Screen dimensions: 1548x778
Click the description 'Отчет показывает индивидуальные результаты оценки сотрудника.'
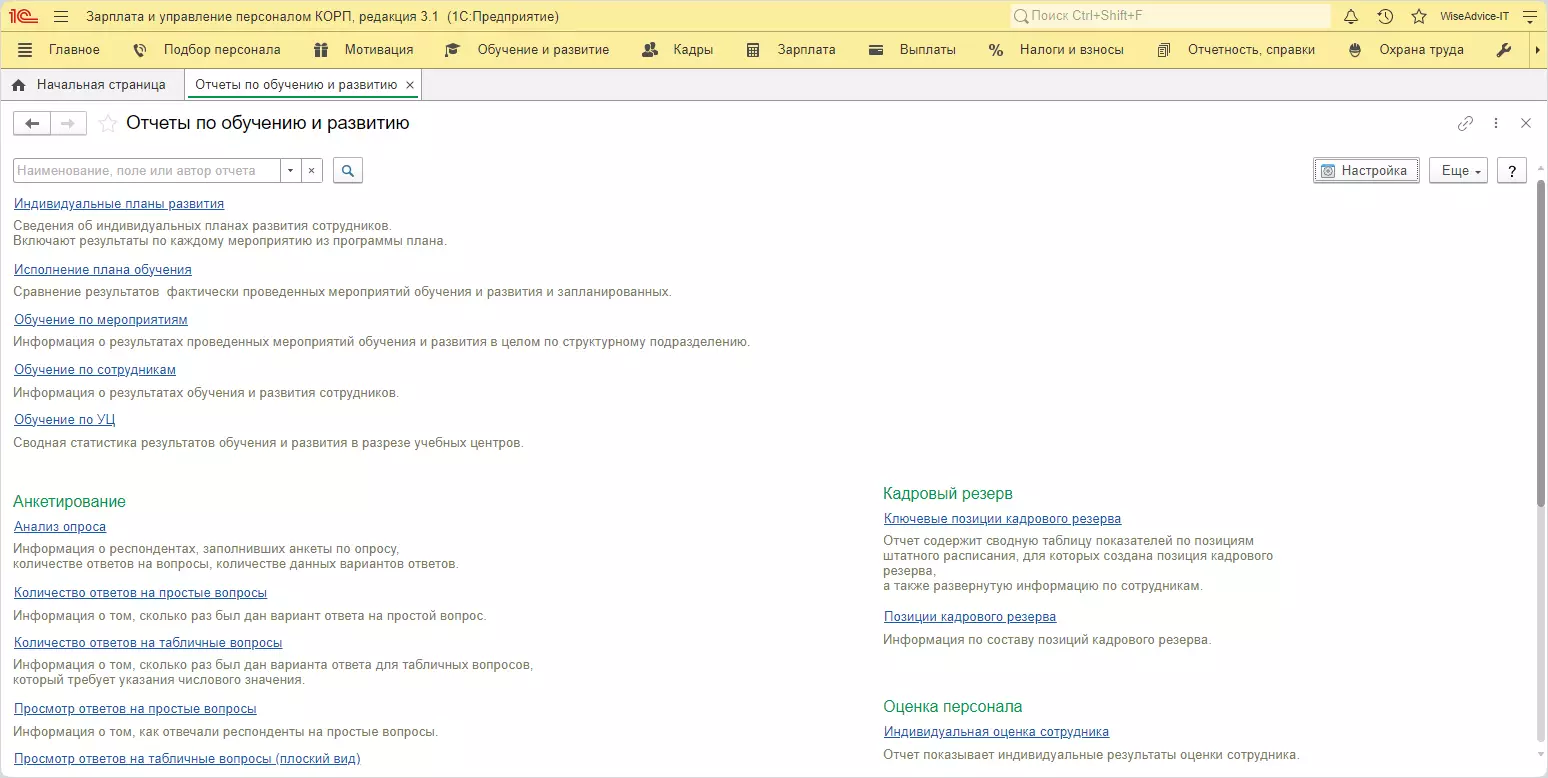pyautogui.click(x=1091, y=755)
